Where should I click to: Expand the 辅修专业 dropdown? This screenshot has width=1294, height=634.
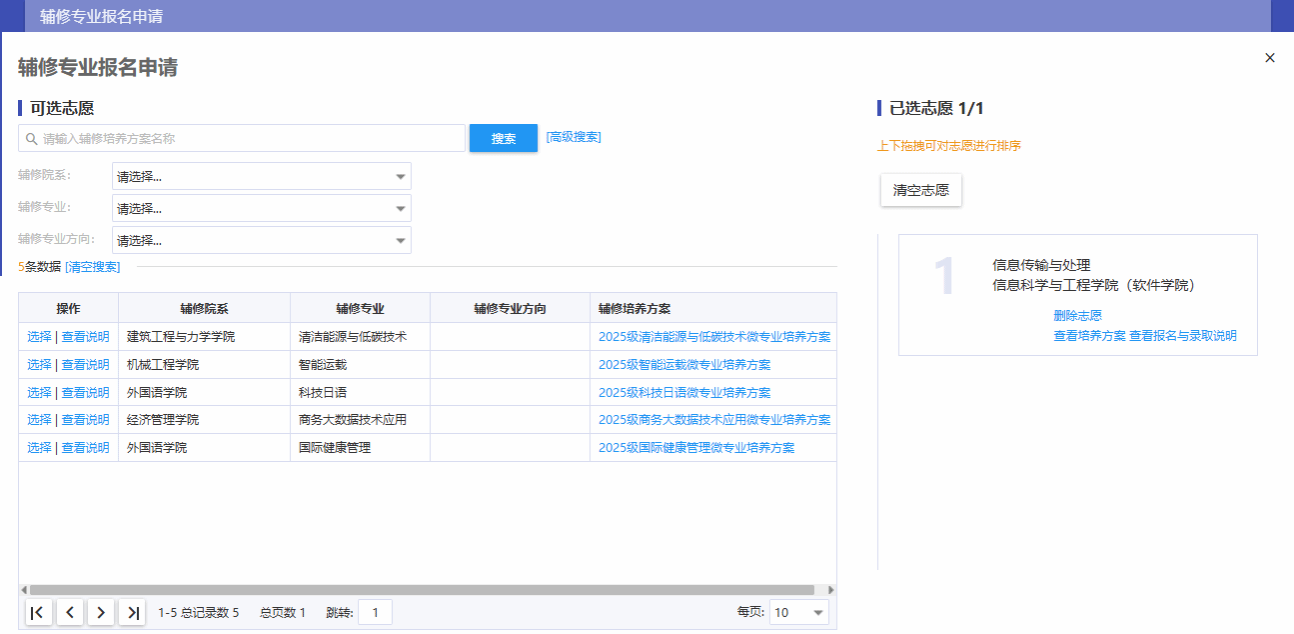tap(261, 209)
